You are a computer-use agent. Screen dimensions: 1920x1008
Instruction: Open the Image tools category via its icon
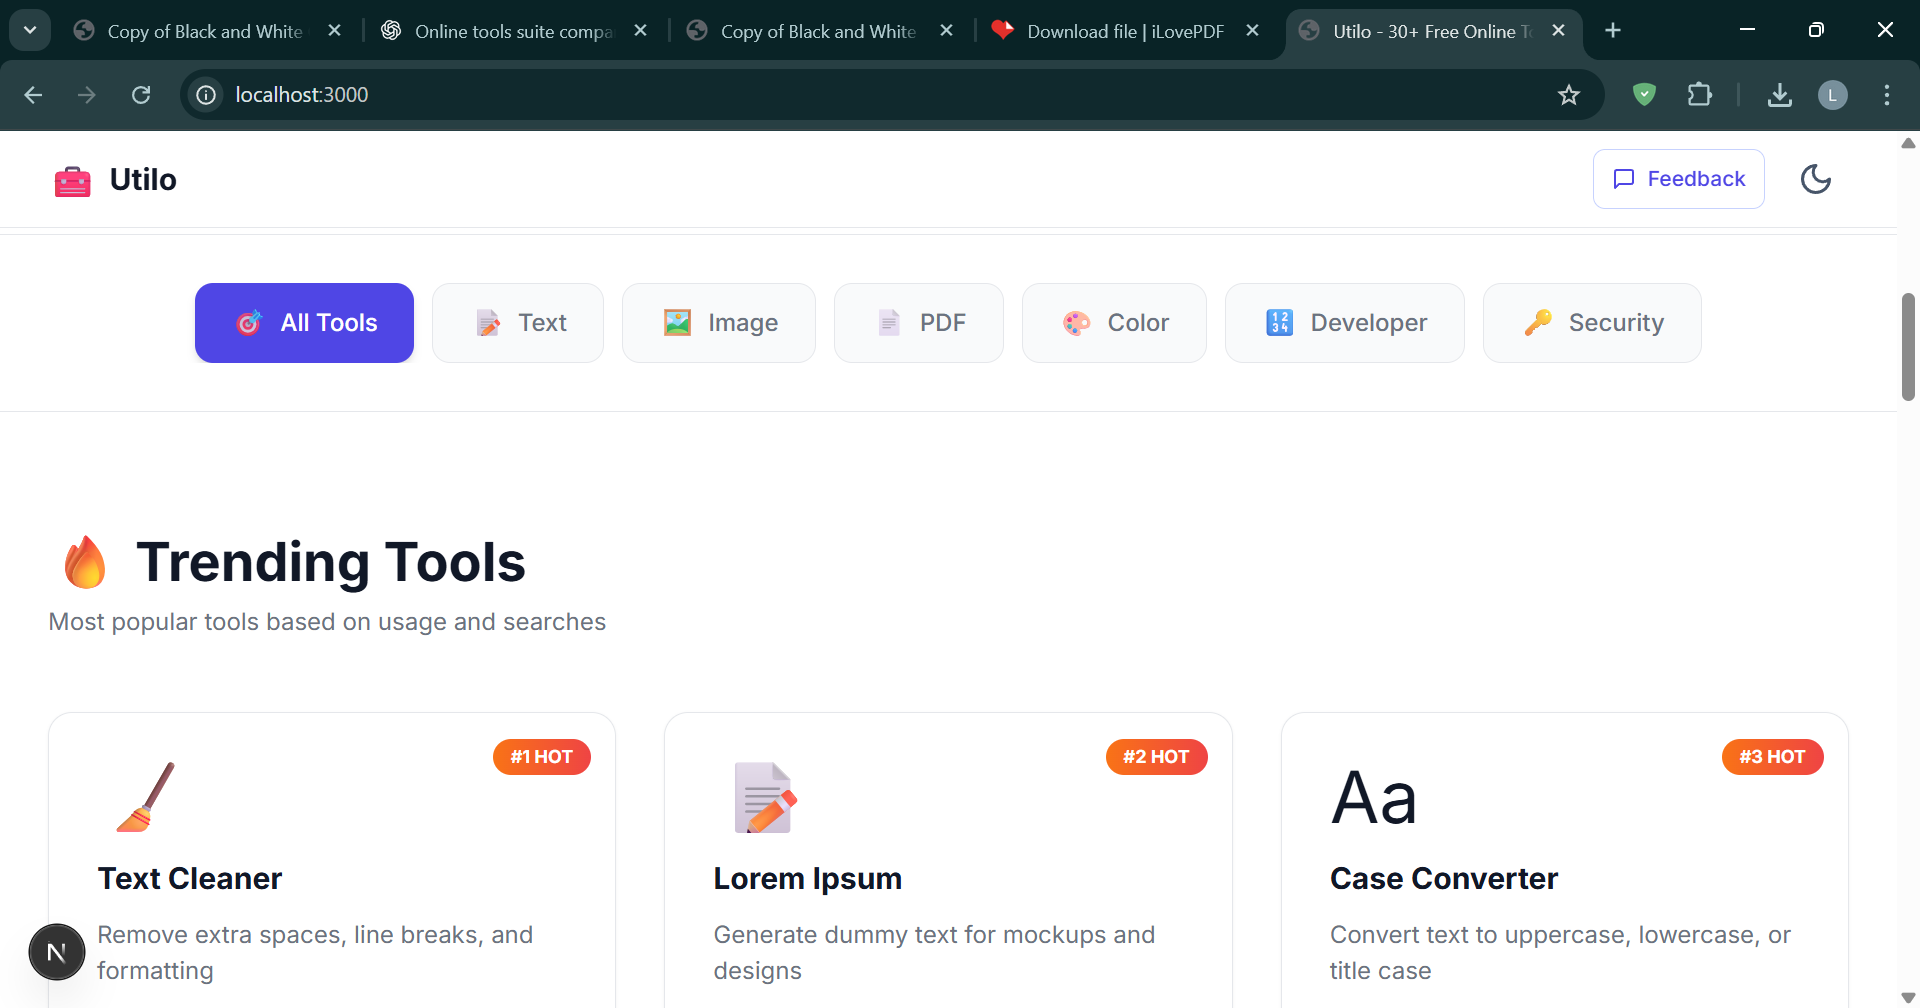click(676, 322)
